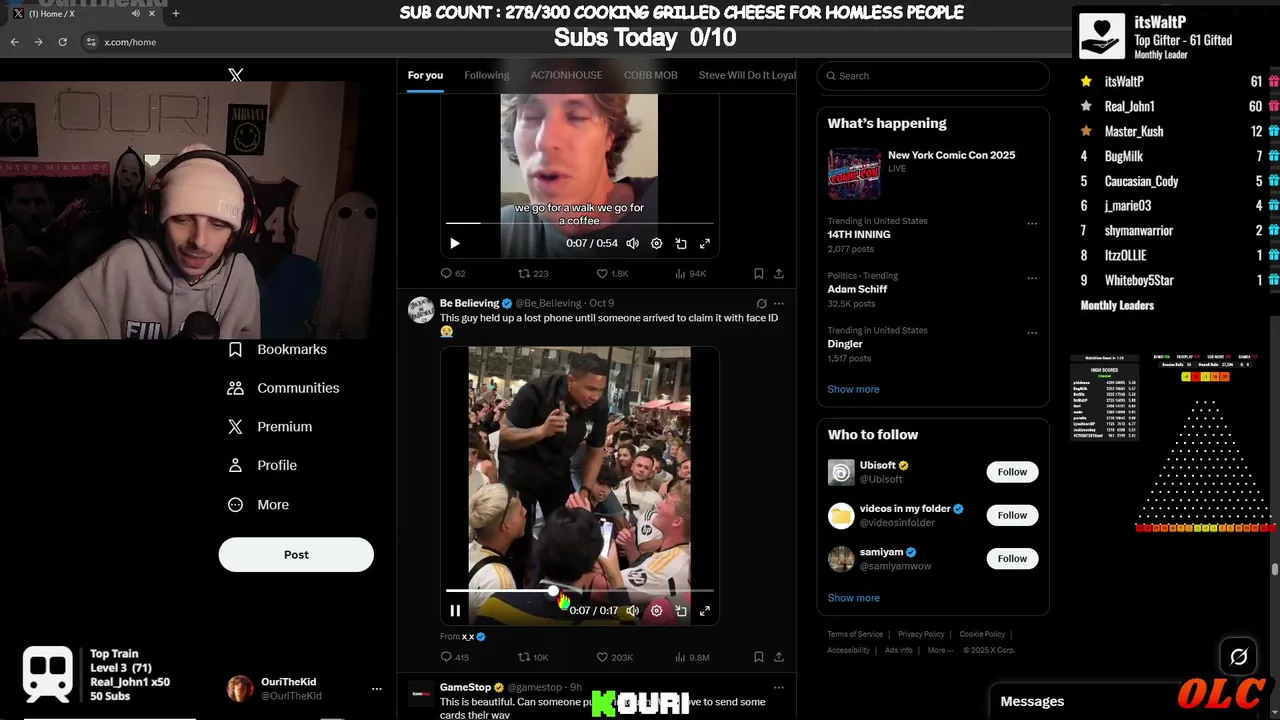
Task: Bookmark the Be Believing post
Action: point(759,657)
